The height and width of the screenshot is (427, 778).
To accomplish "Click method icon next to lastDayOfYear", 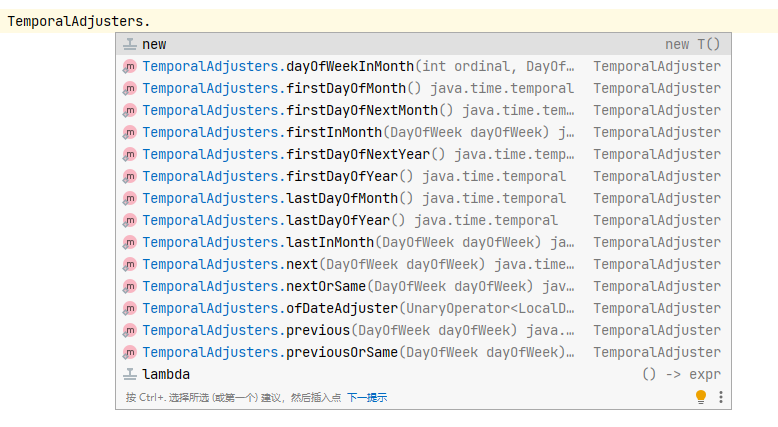I will click(x=130, y=220).
